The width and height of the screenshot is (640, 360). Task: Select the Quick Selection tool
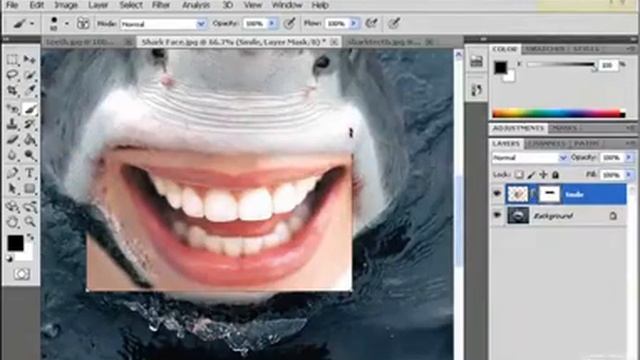click(29, 75)
